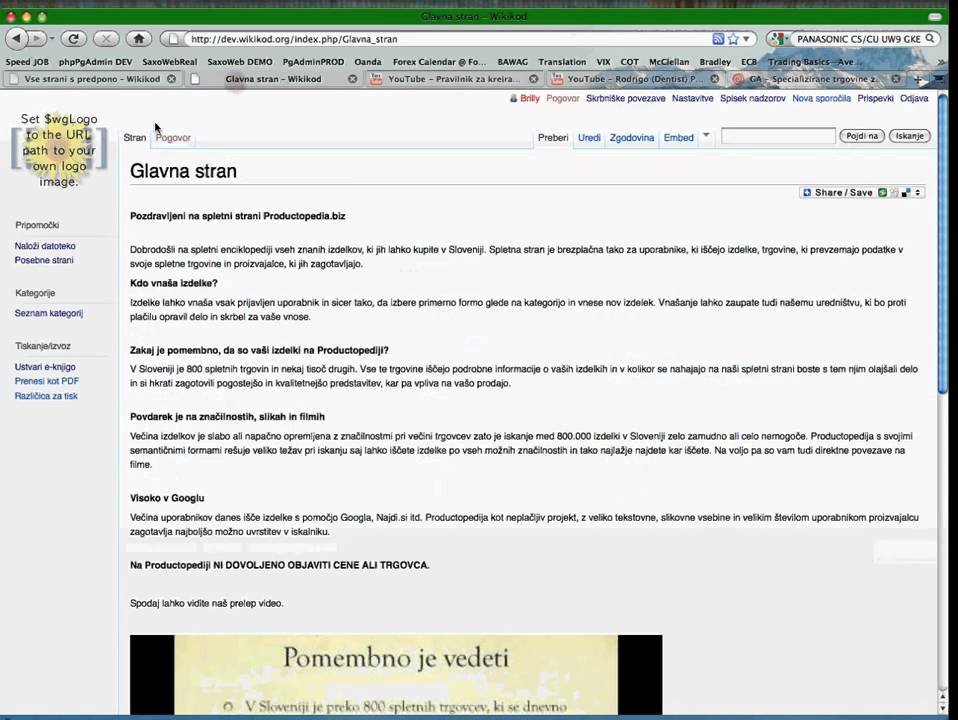Switch to 'Vse strani s predpono' tab
958x720 pixels.
click(x=92, y=79)
